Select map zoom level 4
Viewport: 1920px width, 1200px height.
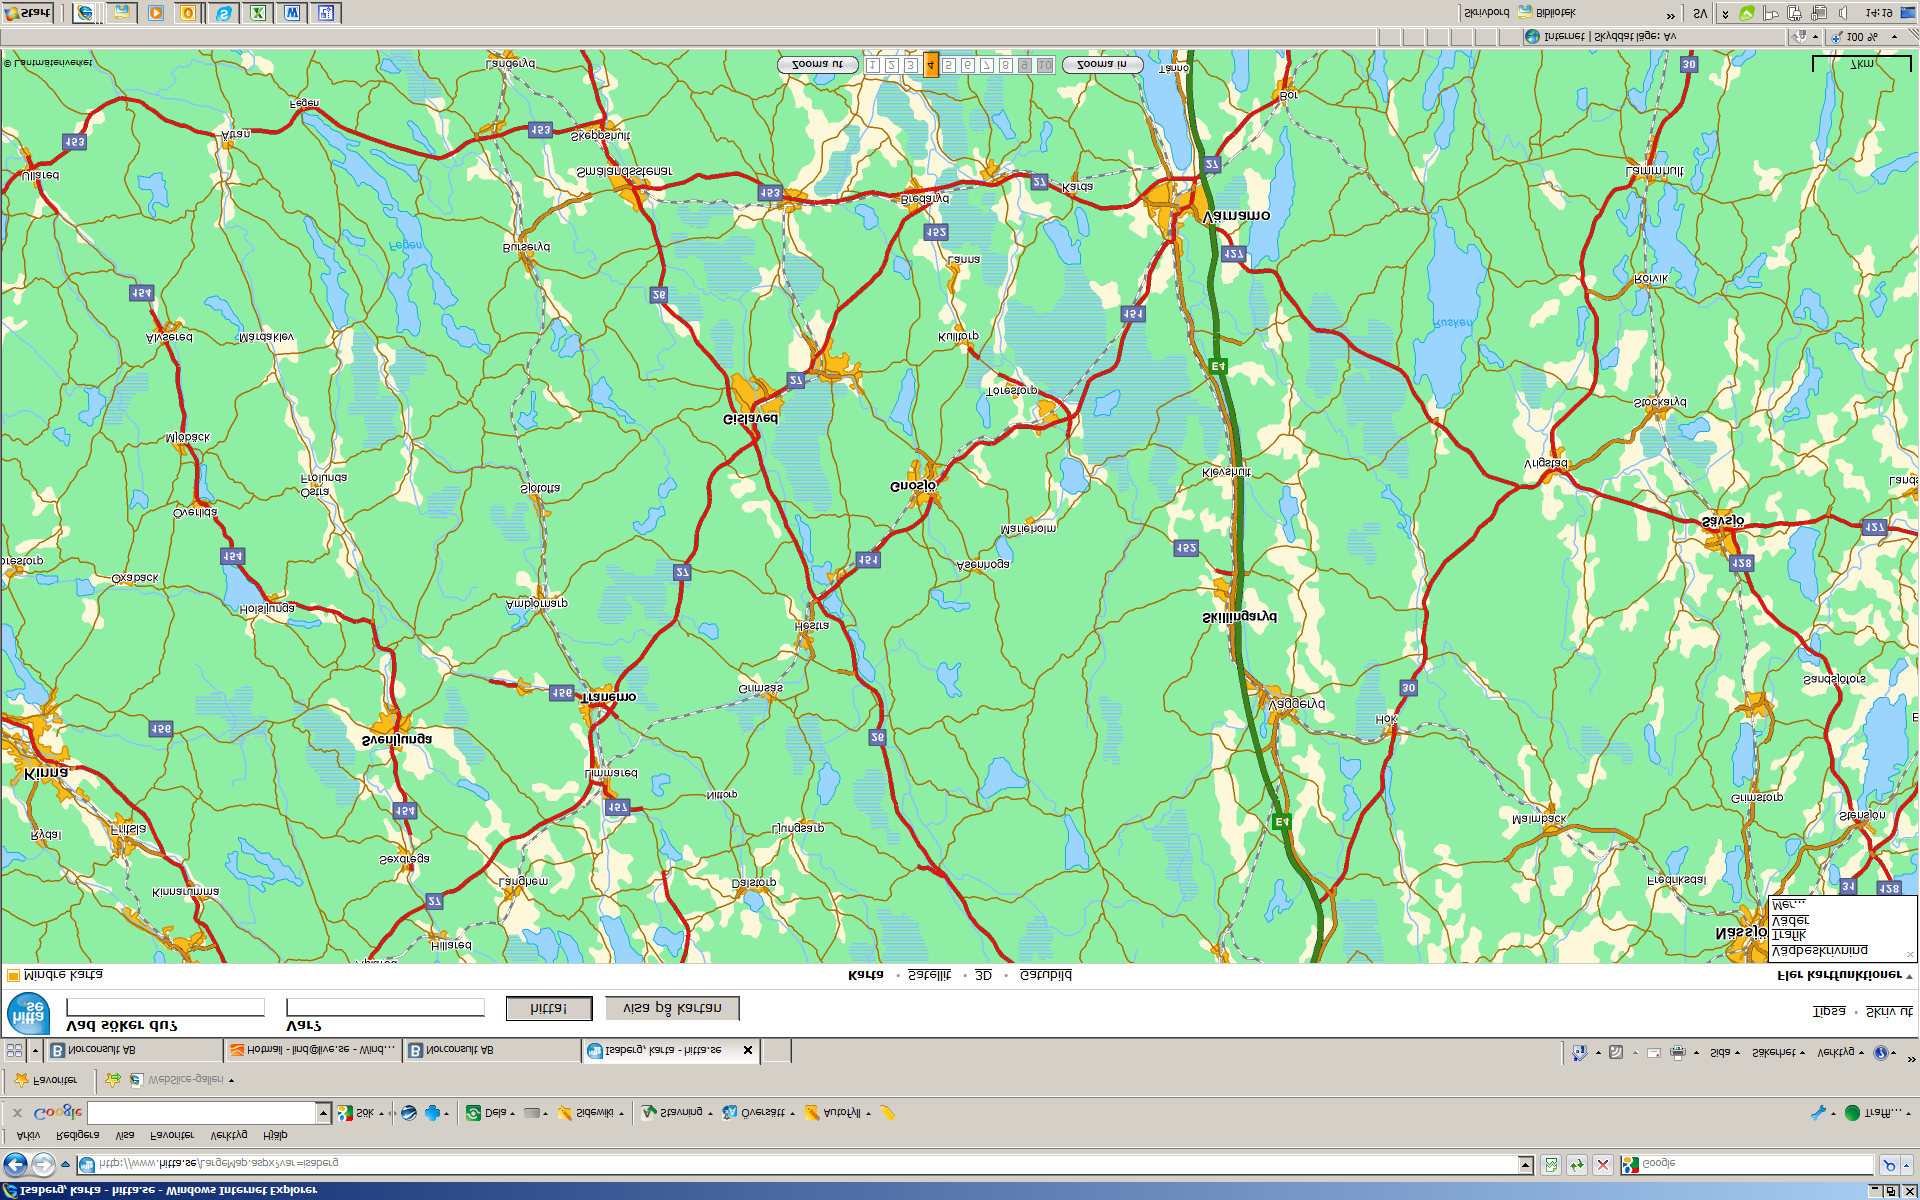[930, 65]
